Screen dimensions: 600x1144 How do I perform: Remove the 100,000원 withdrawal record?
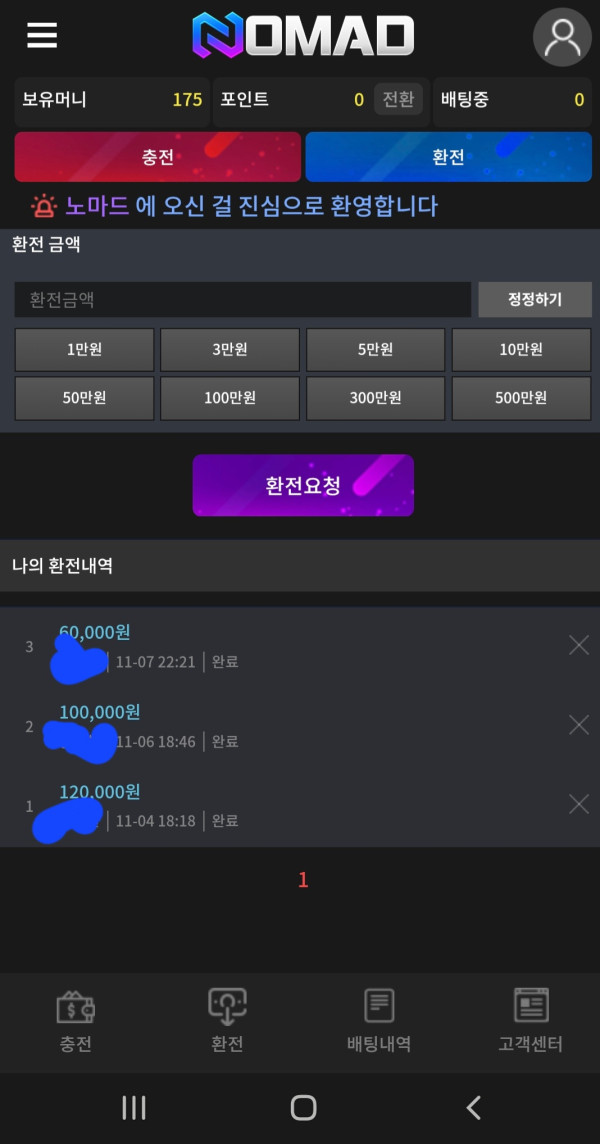point(579,724)
